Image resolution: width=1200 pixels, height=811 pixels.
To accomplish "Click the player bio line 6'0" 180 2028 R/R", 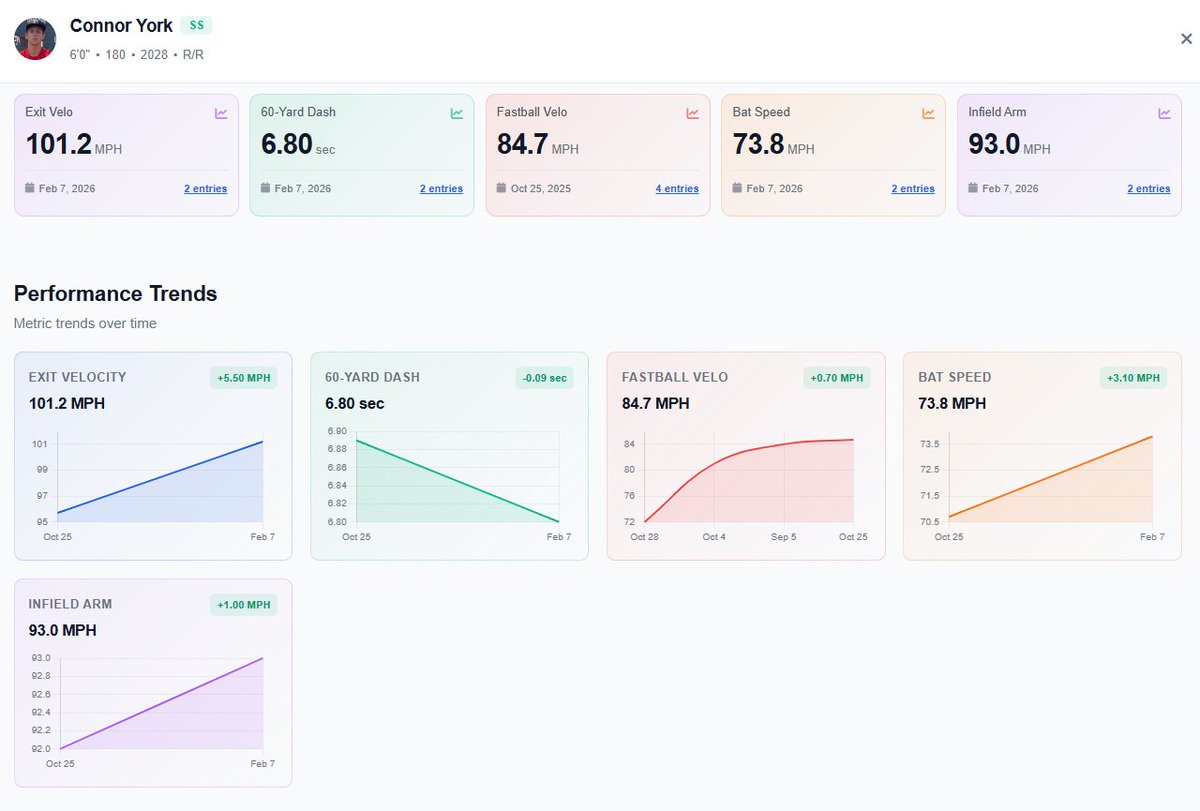I will point(137,54).
